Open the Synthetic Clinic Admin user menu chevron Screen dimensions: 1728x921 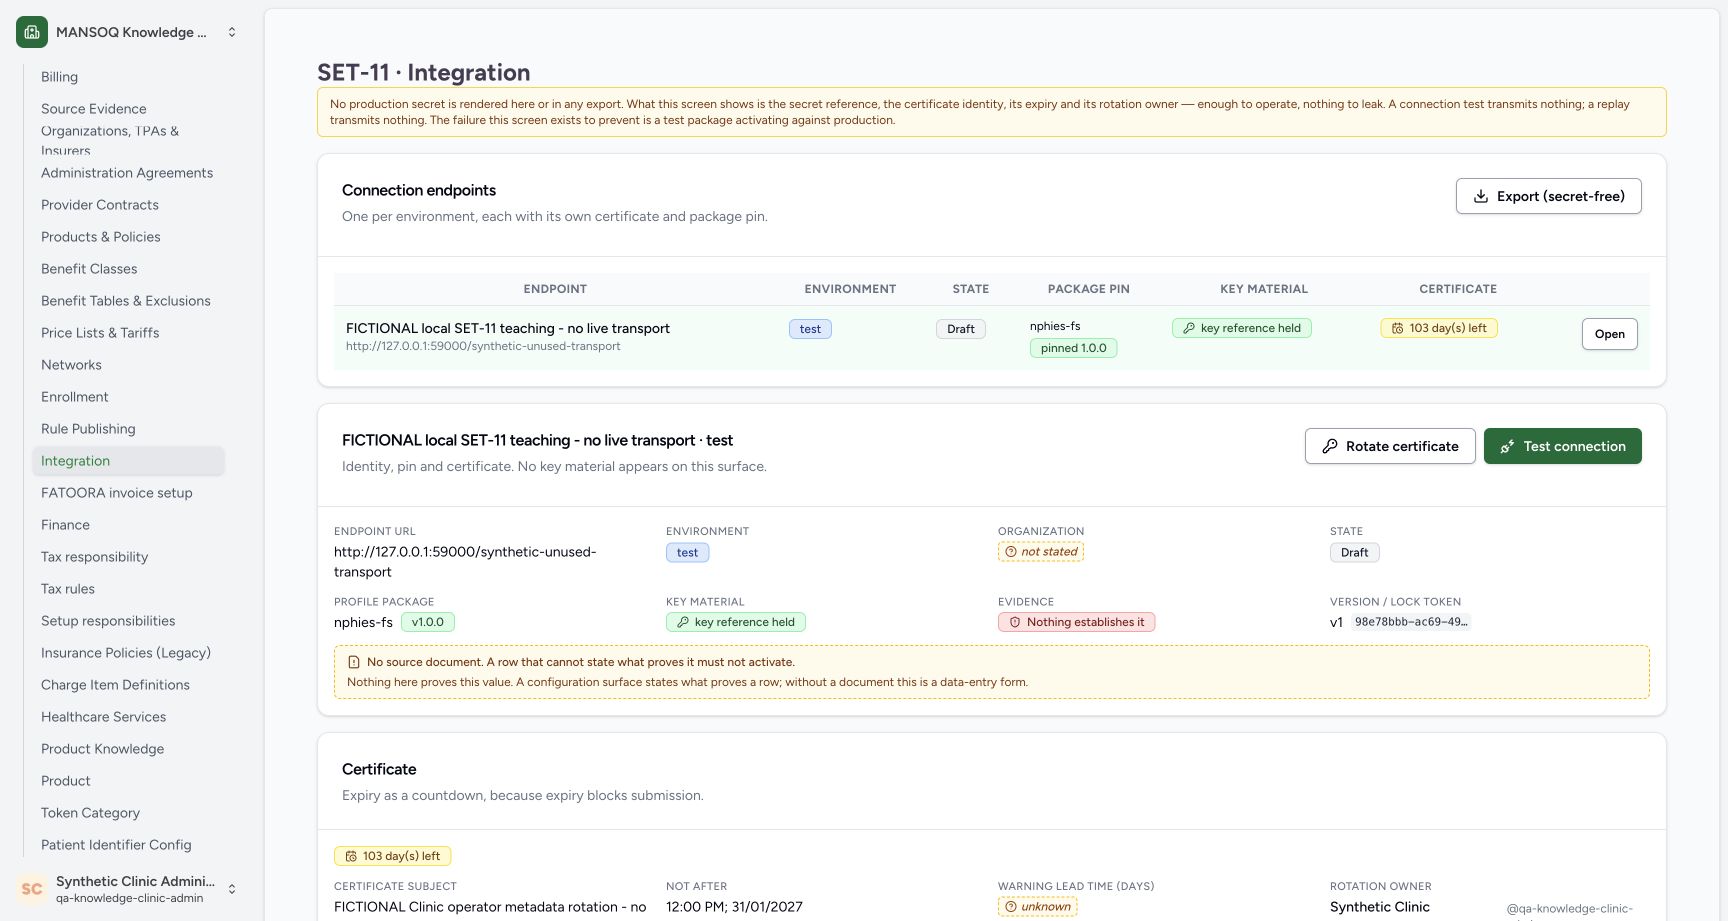coord(232,888)
